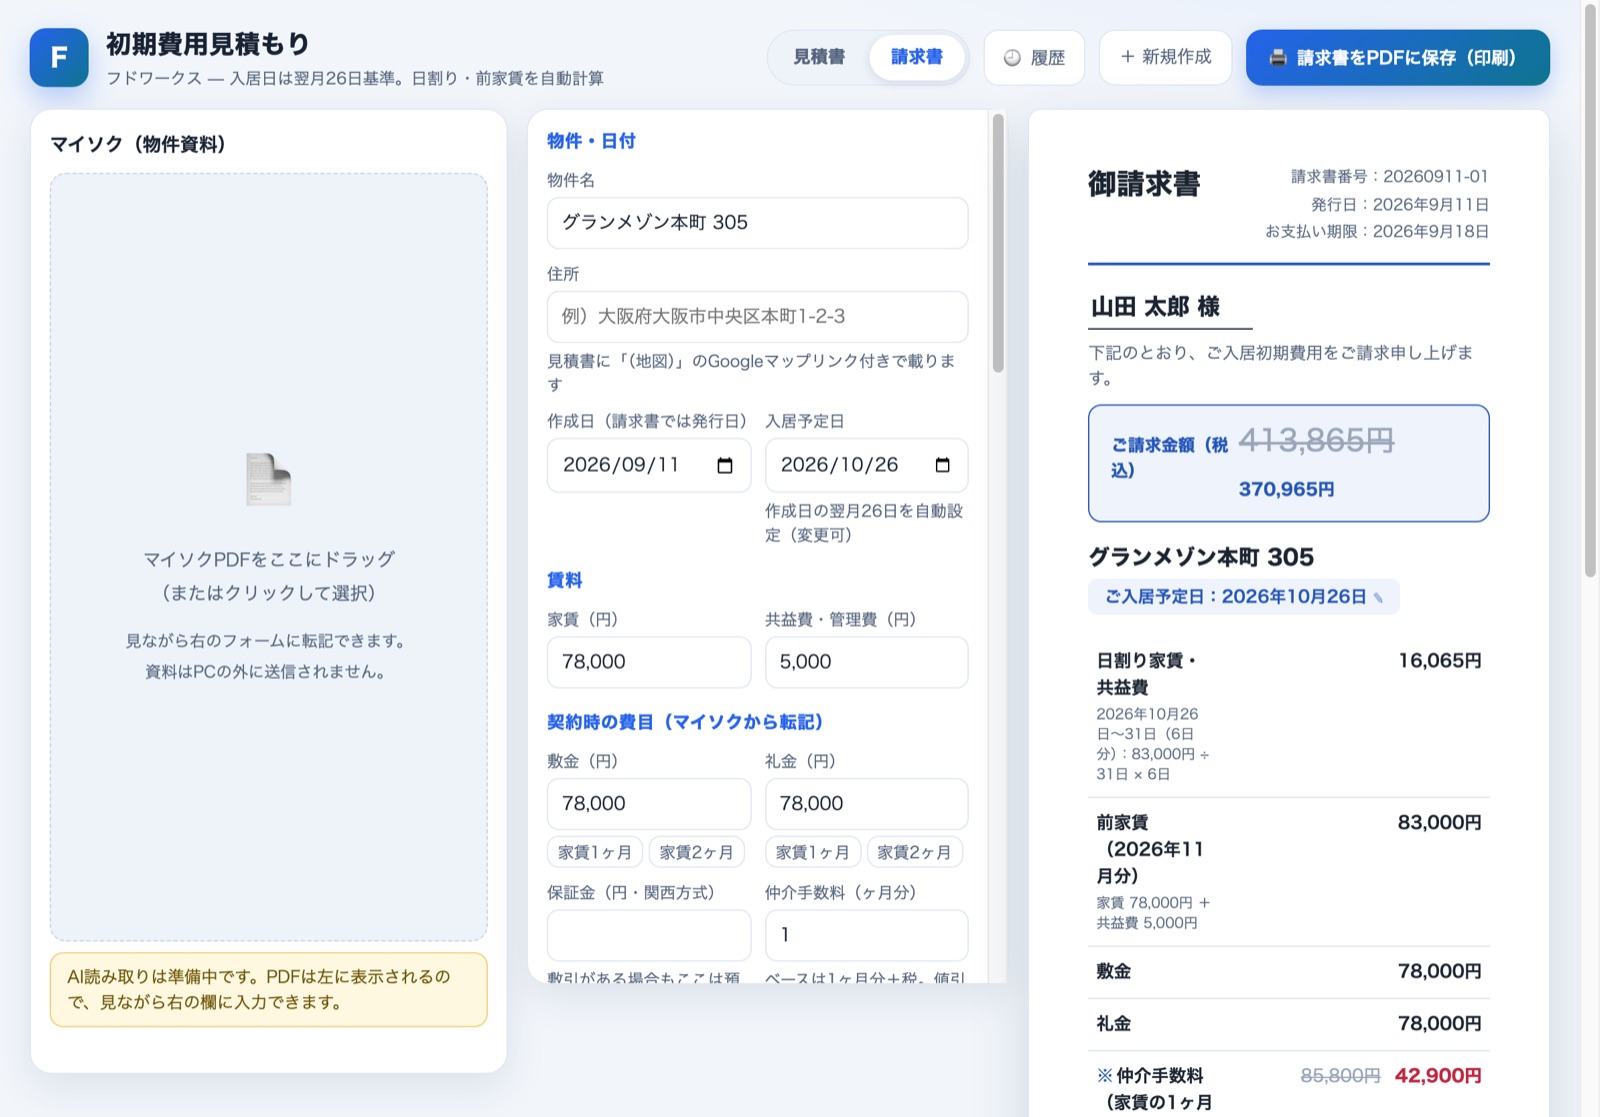Click the ご入居予定日：2026年10月26日 badge
The width and height of the screenshot is (1600, 1117).
pos(1243,597)
